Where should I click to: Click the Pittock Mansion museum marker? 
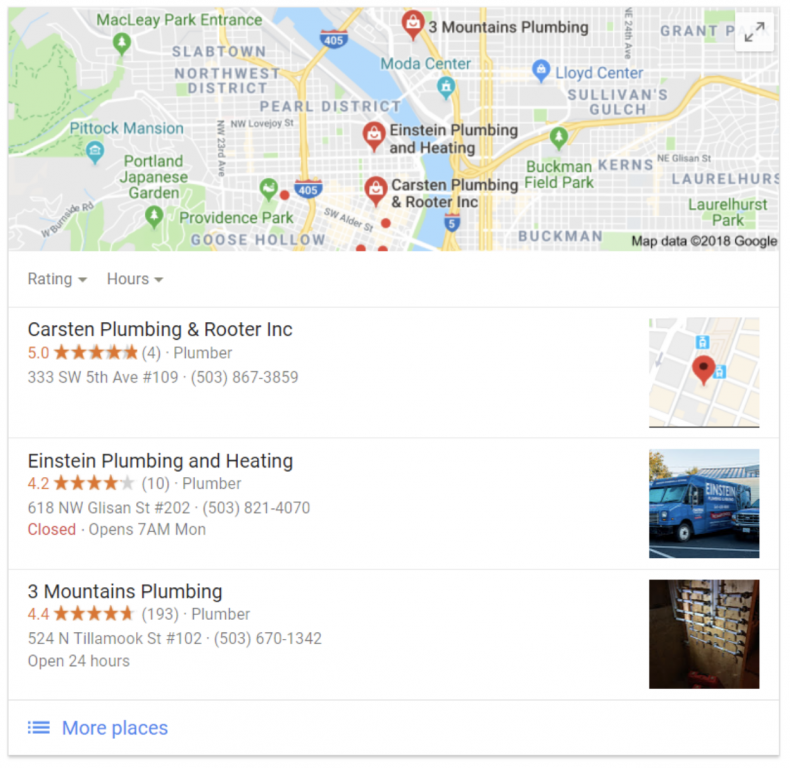tap(95, 152)
